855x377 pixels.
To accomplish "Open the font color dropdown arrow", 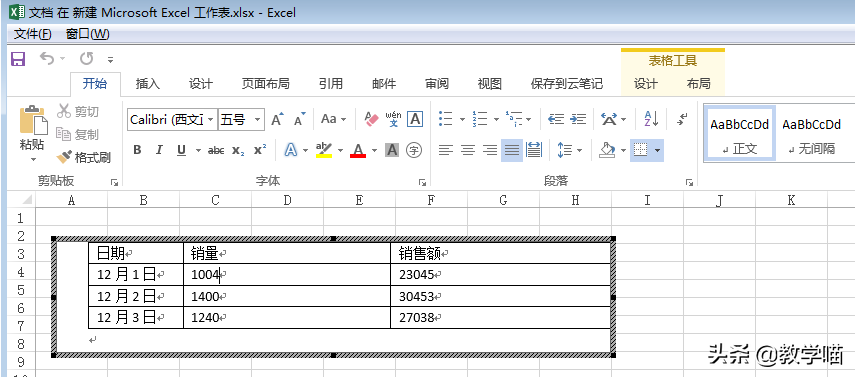I will 374,150.
